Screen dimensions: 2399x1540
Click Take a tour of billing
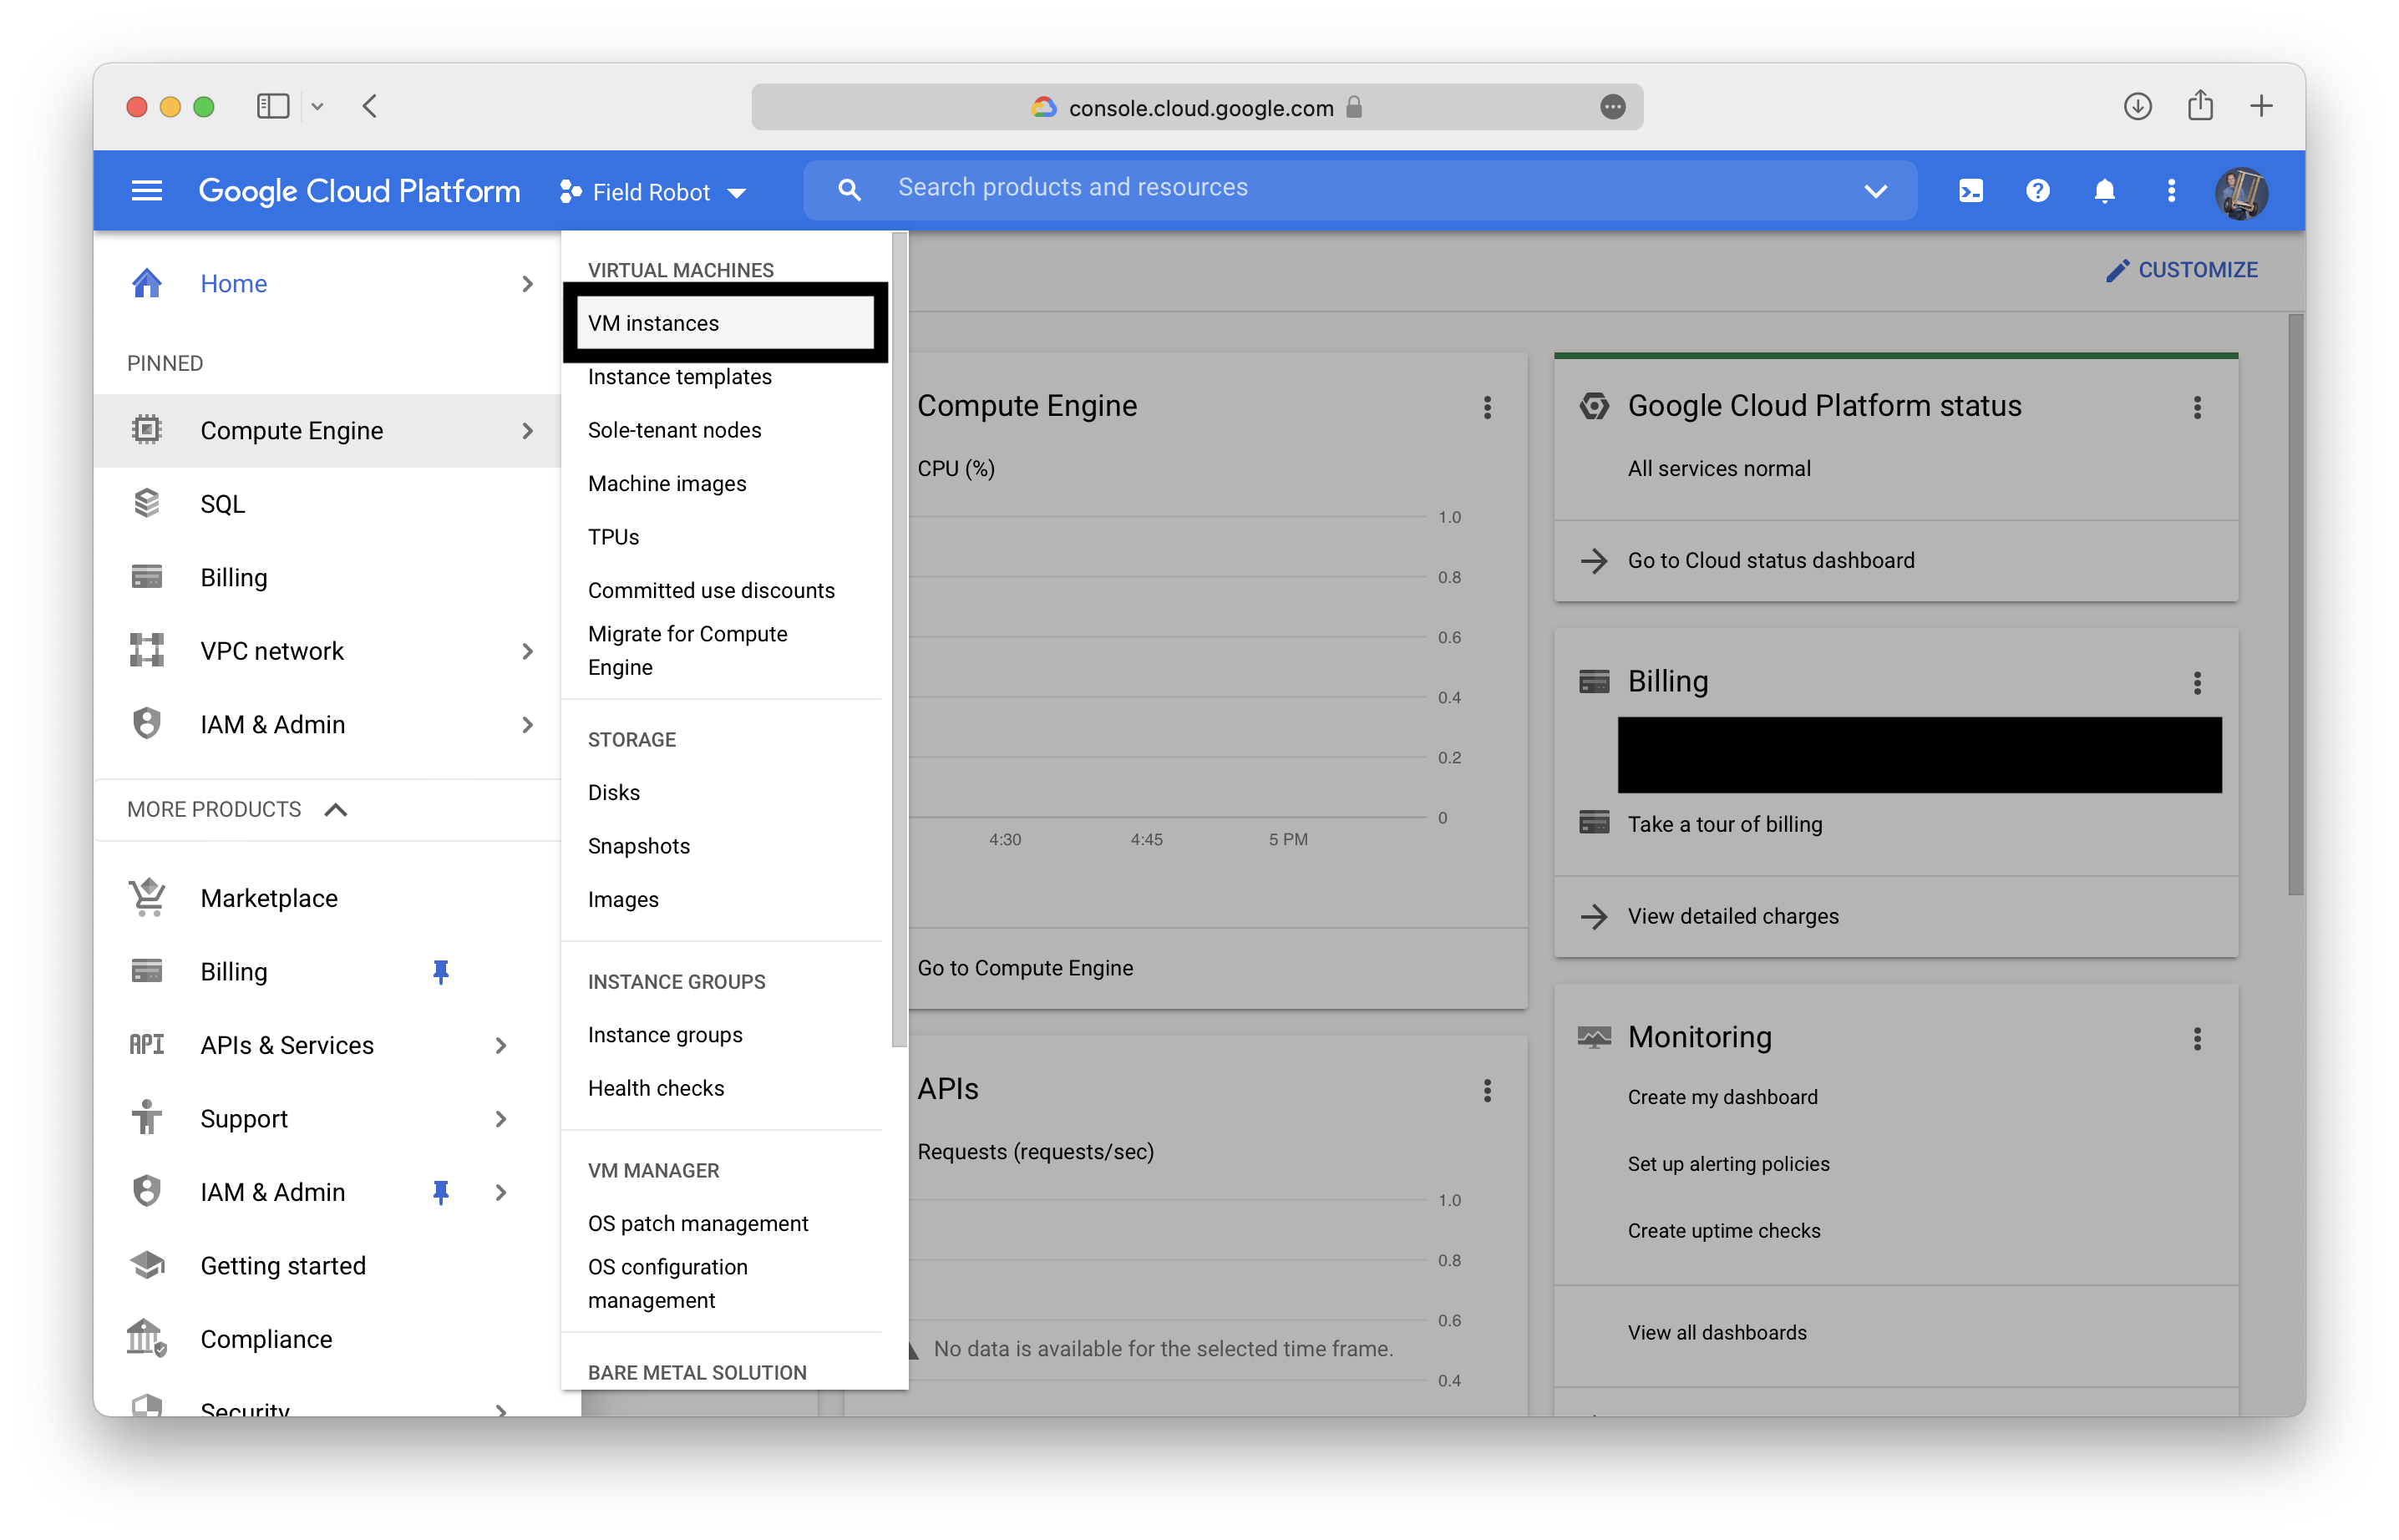tap(1724, 824)
